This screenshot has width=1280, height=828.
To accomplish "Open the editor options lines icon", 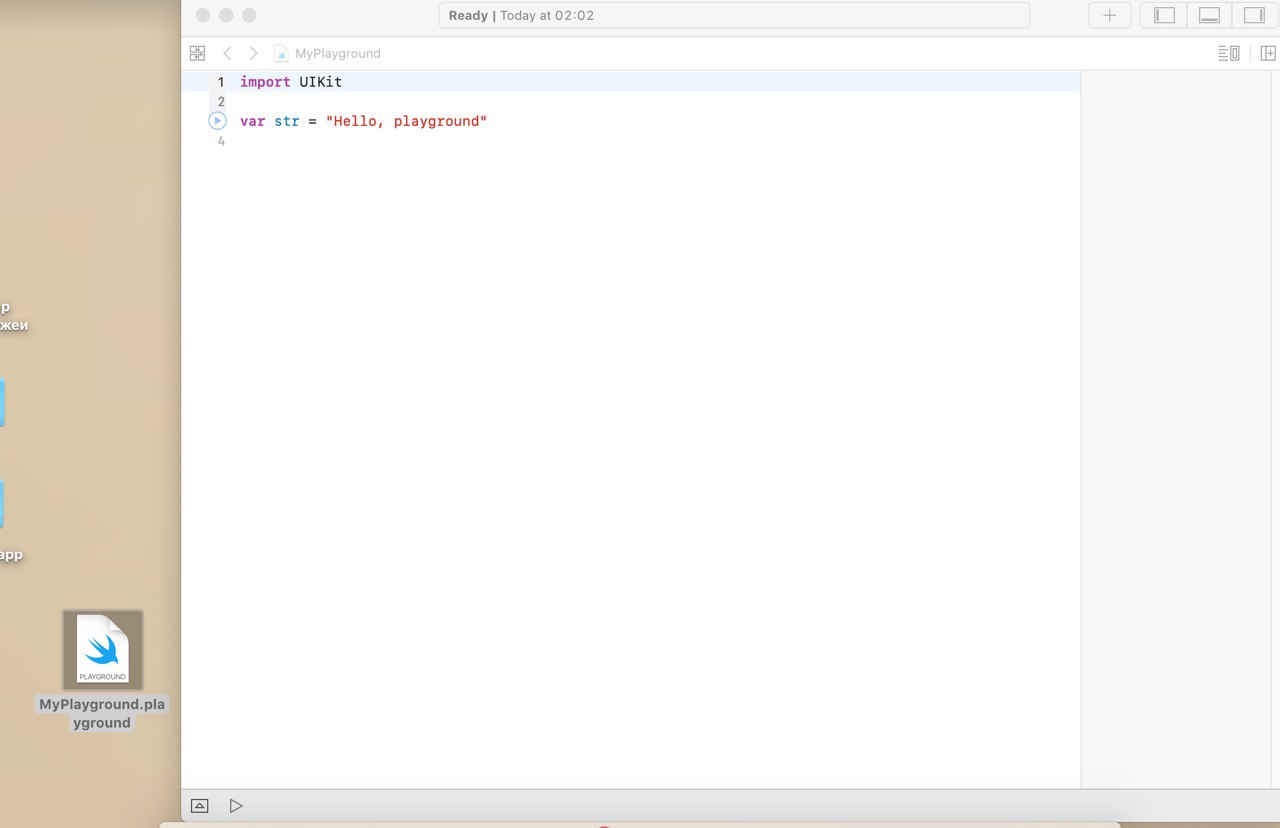I will pos(1229,53).
